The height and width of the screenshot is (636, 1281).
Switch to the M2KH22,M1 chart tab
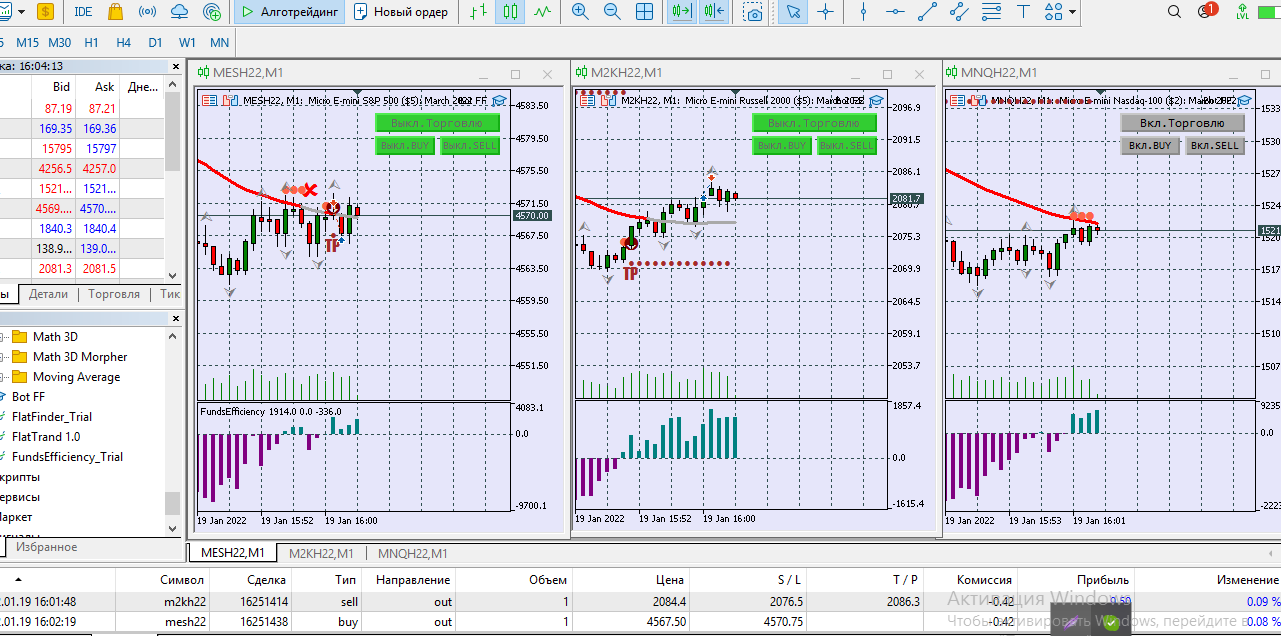point(321,553)
